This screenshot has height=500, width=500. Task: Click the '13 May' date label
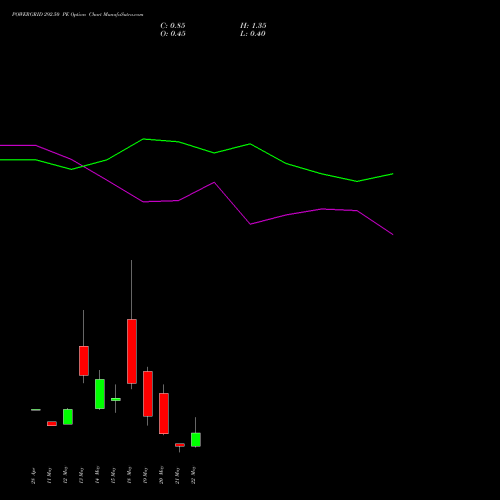tap(81, 475)
